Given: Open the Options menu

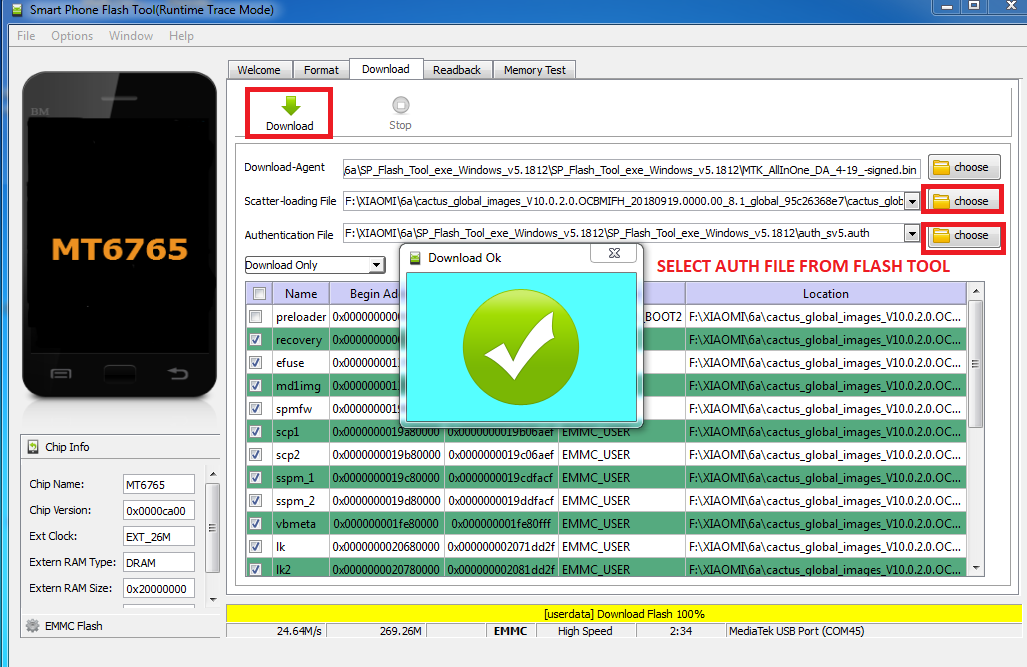Looking at the screenshot, I should coord(72,36).
